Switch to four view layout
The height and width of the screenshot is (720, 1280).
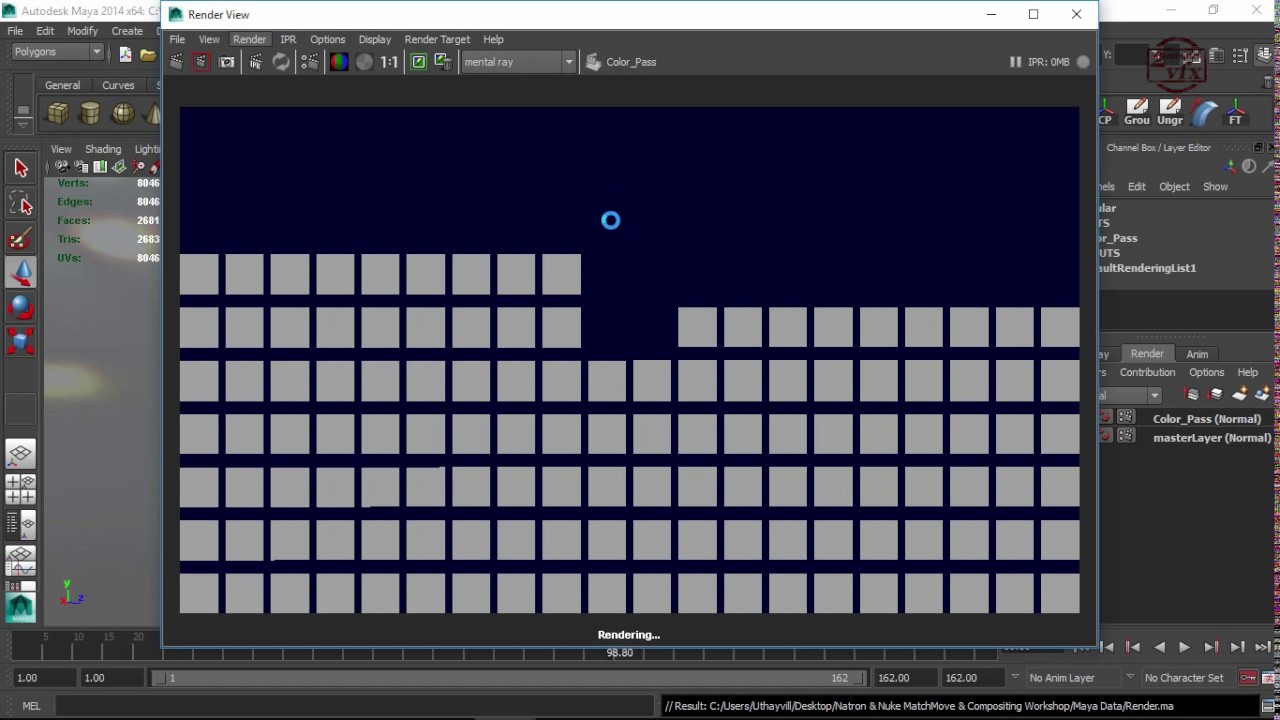click(x=20, y=489)
